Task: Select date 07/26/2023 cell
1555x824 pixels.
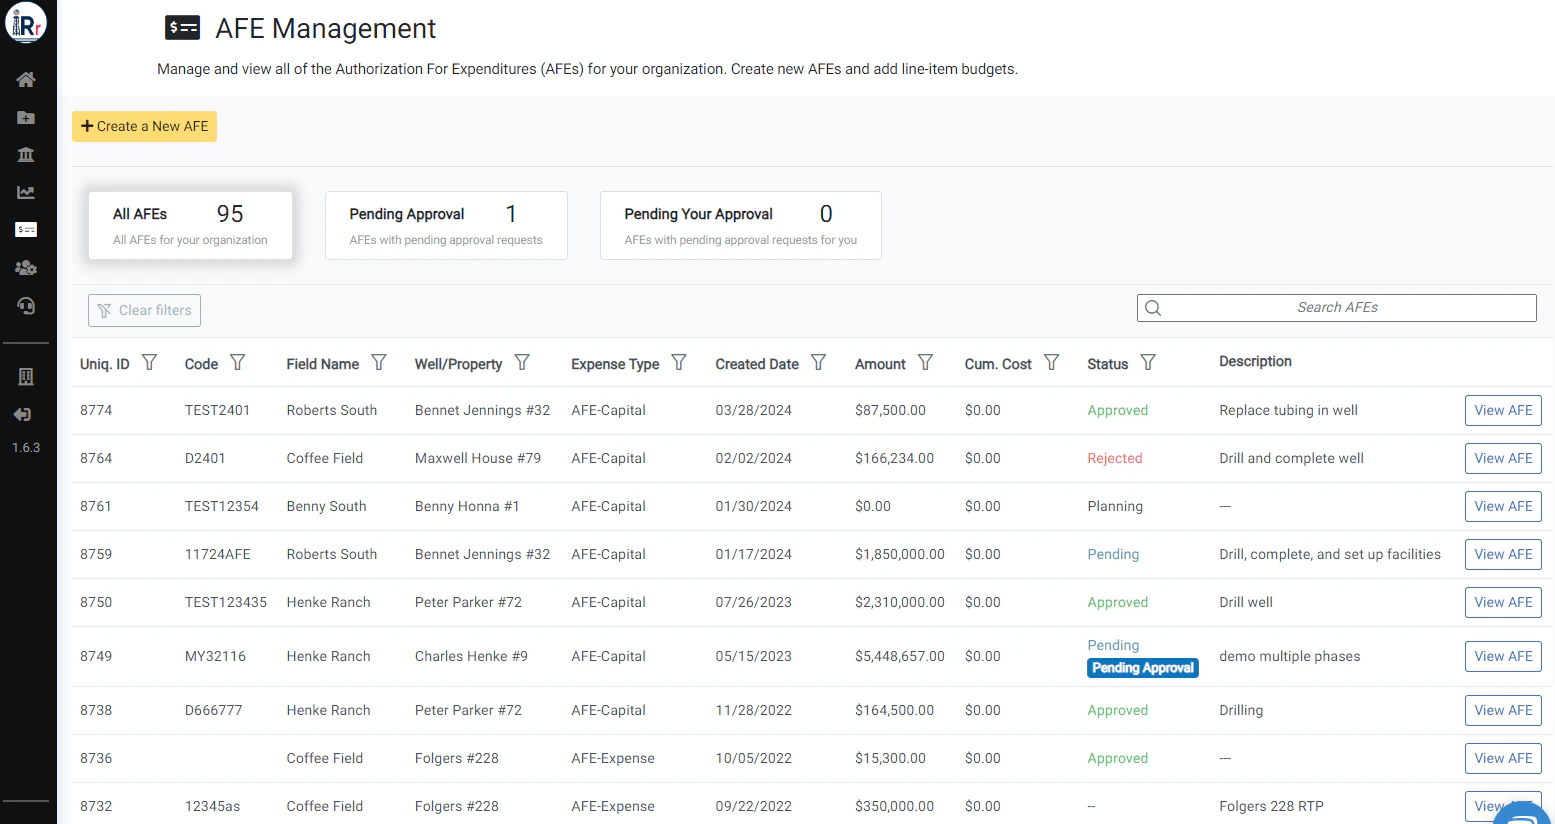Action: (754, 602)
